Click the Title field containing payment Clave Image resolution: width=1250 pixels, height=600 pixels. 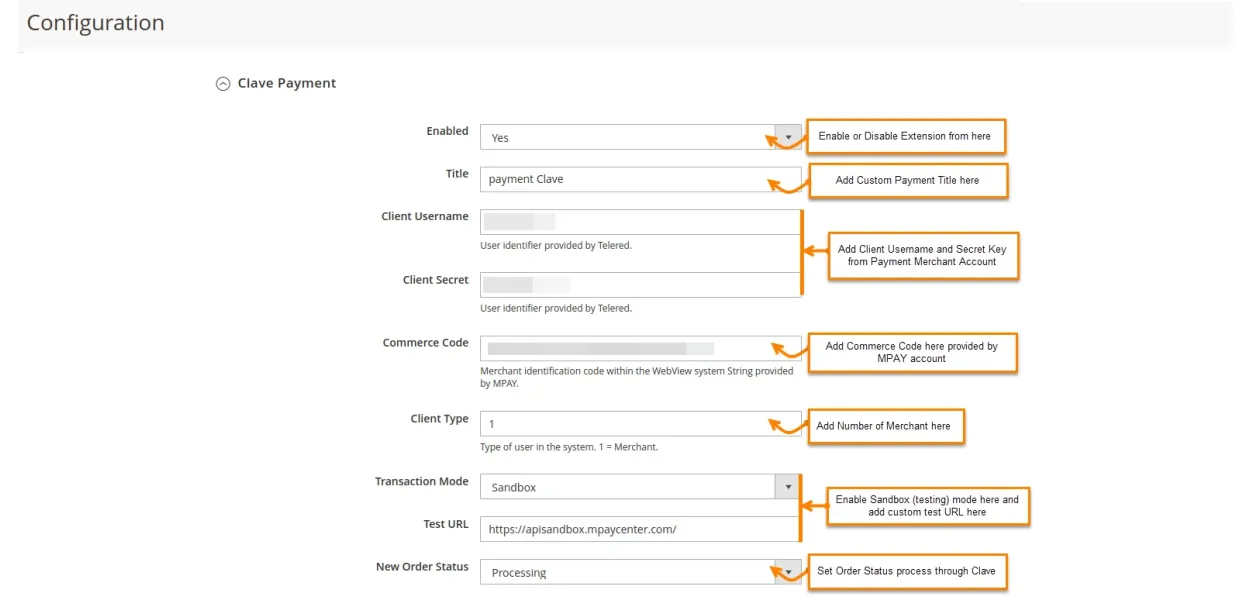640,179
